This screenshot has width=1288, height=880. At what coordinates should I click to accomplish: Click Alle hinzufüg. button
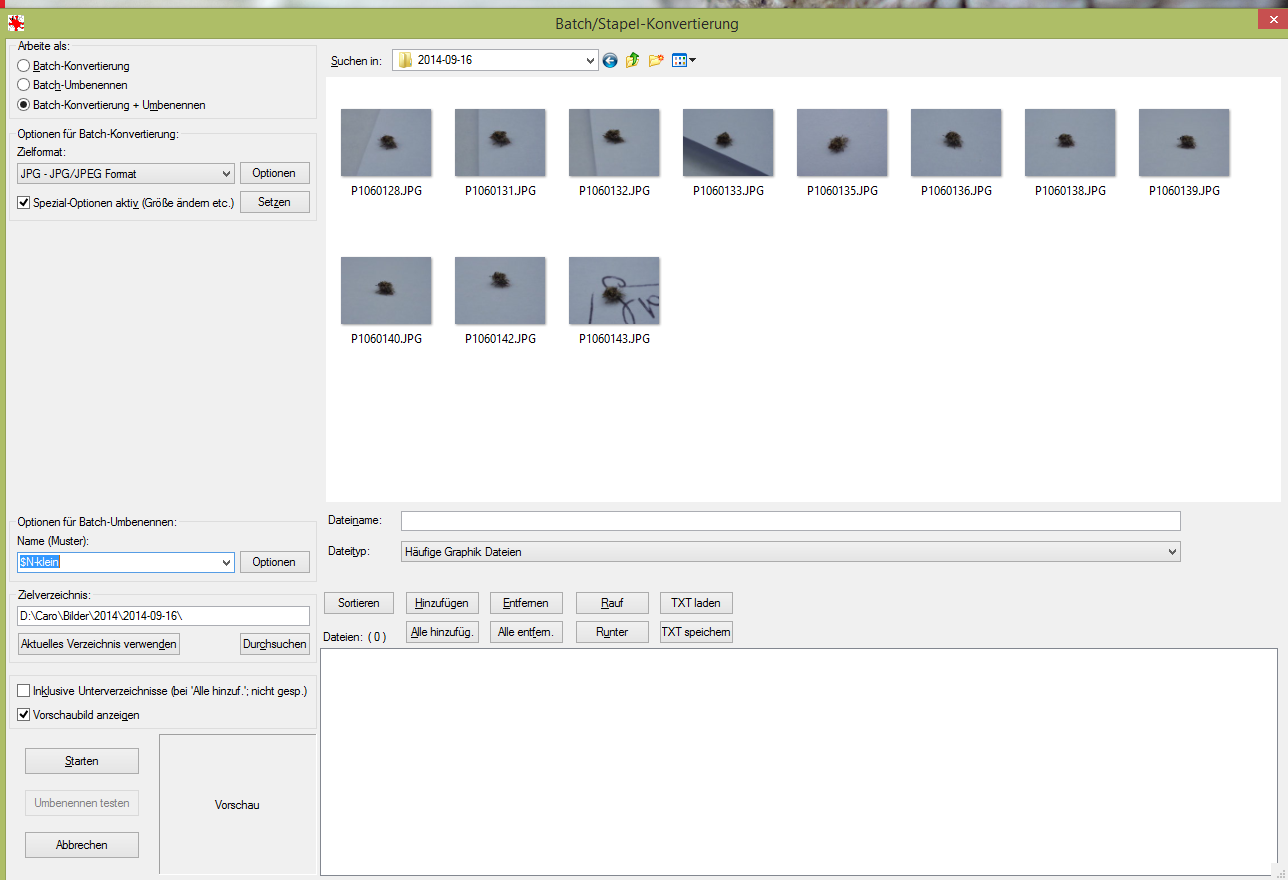point(443,632)
